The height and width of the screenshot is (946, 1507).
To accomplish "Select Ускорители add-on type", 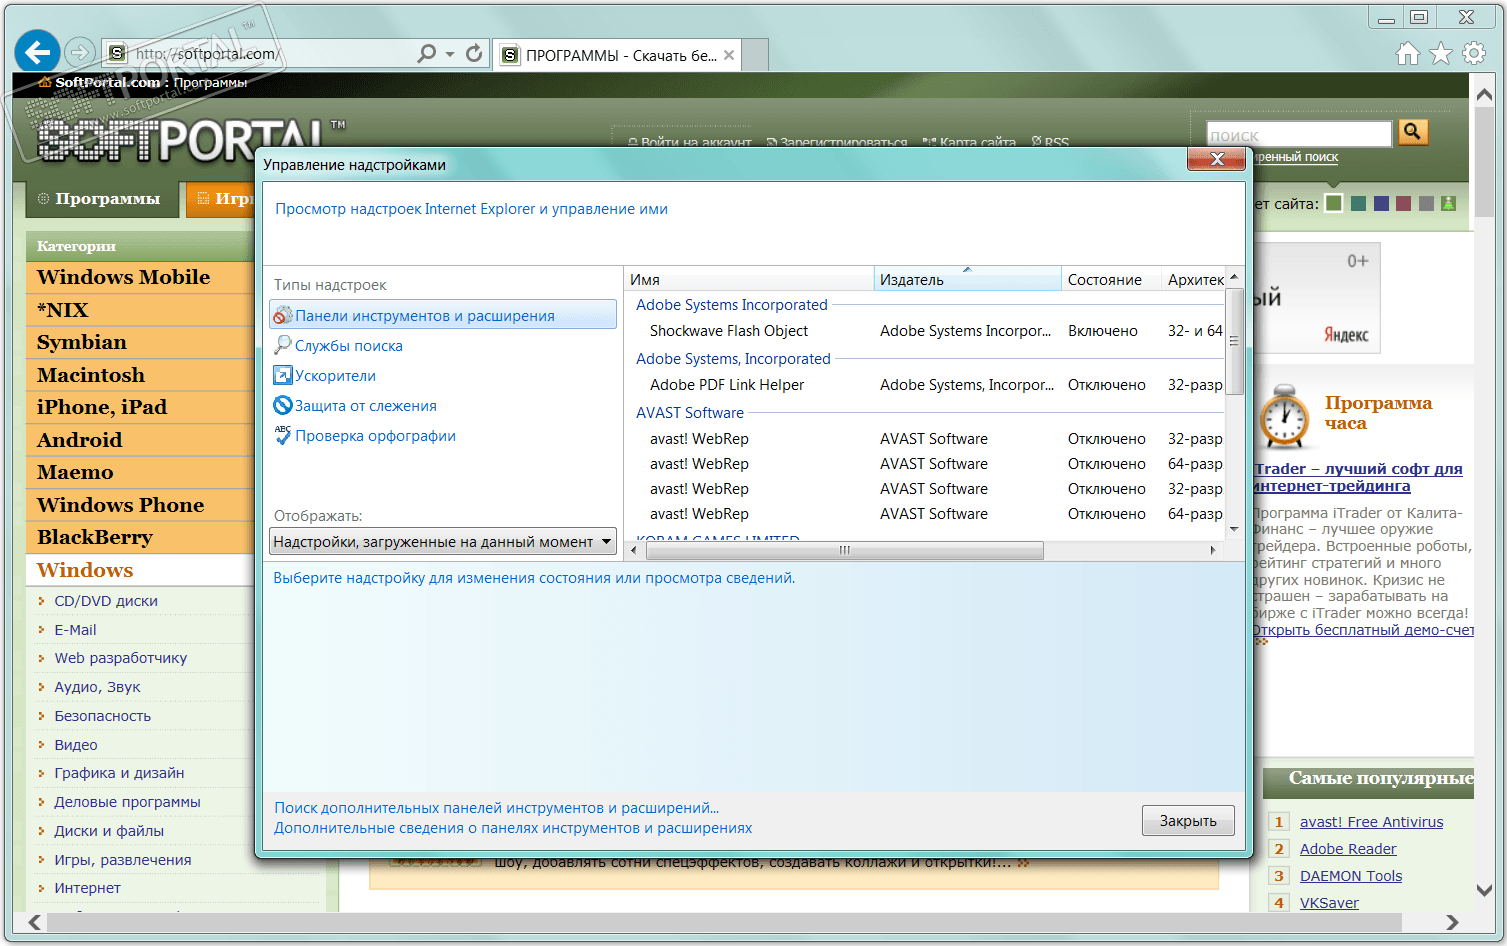I will [335, 376].
